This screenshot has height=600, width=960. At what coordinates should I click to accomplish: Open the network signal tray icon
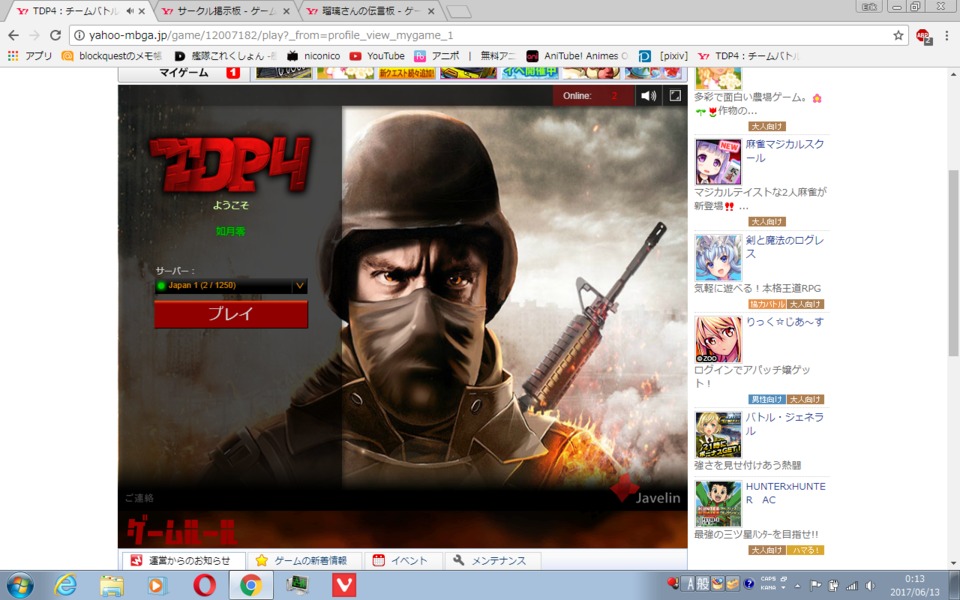(852, 585)
